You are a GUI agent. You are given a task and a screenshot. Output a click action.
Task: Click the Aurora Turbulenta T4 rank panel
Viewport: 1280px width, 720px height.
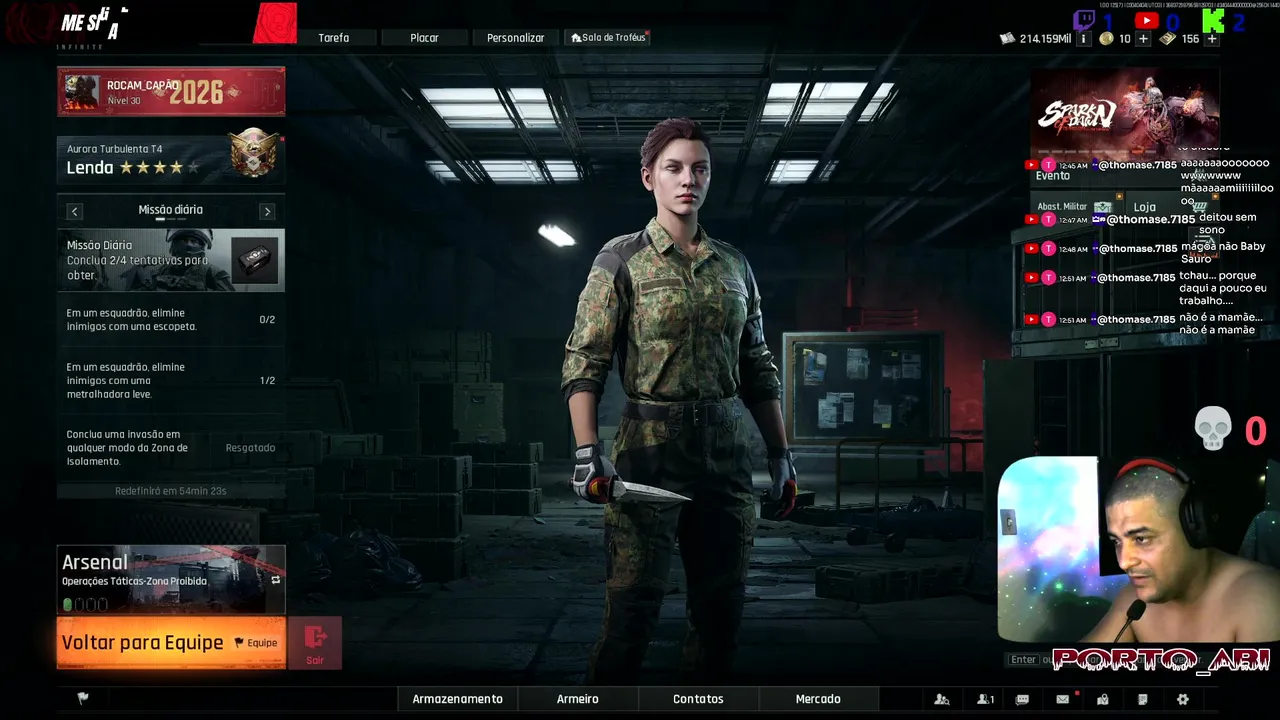171,159
